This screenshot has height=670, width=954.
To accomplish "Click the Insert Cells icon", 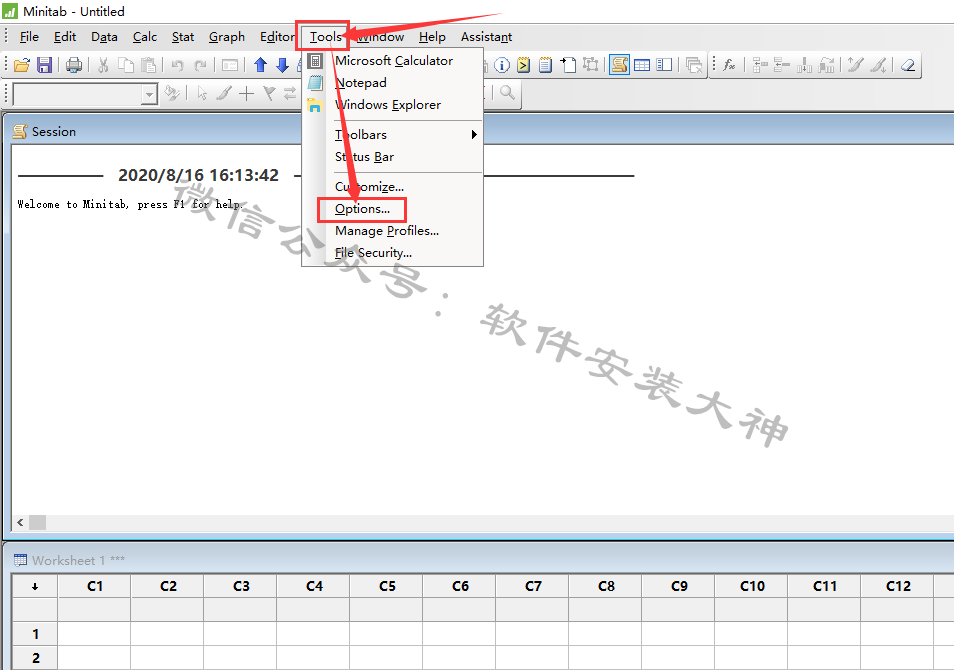I will tap(760, 65).
